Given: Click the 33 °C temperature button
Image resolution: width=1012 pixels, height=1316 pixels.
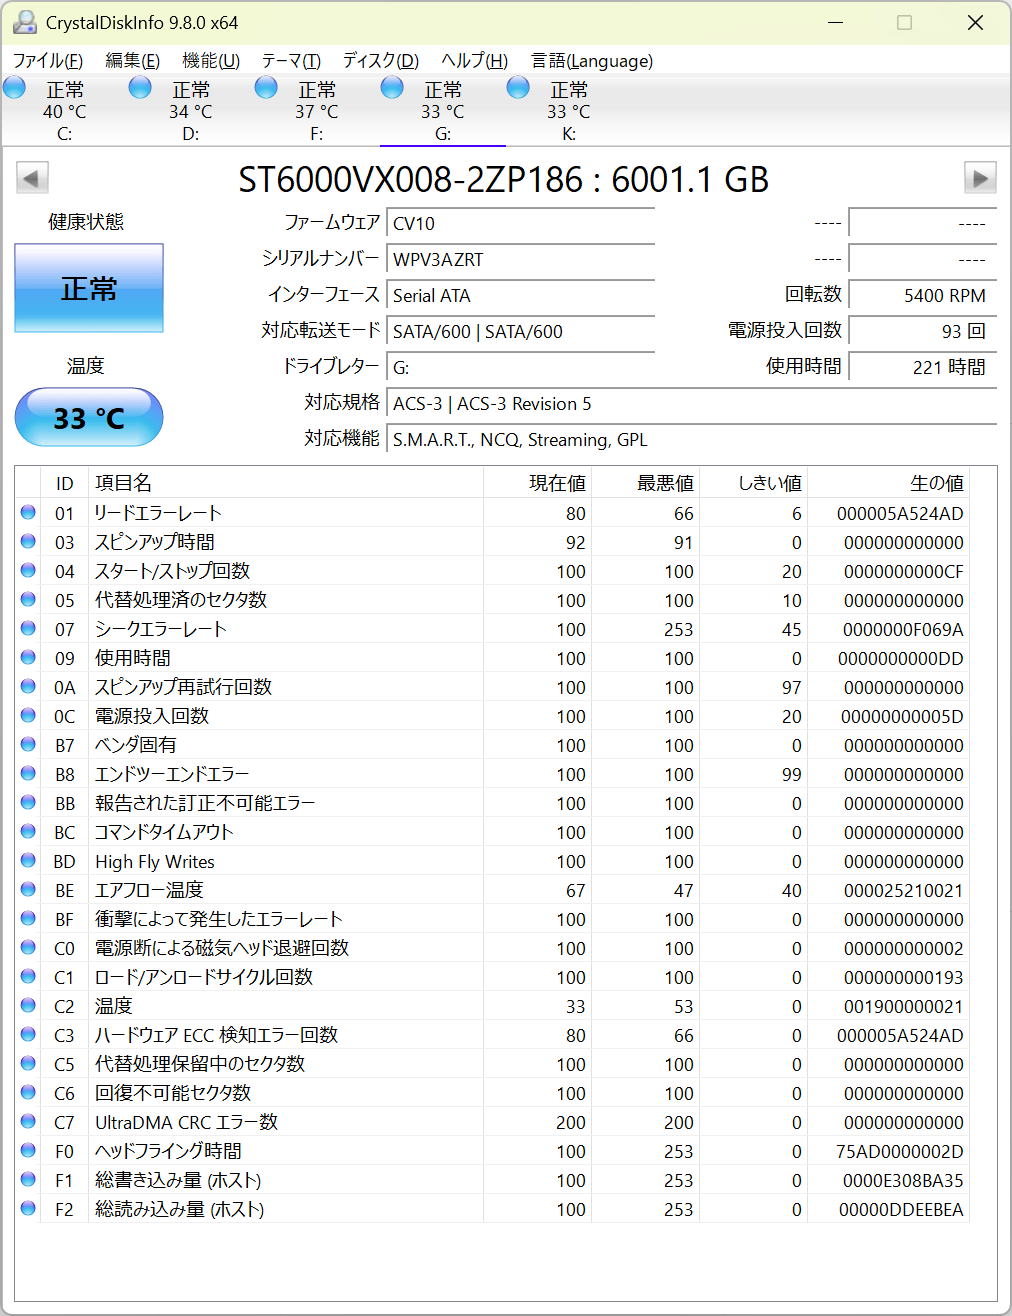Looking at the screenshot, I should click(x=89, y=417).
